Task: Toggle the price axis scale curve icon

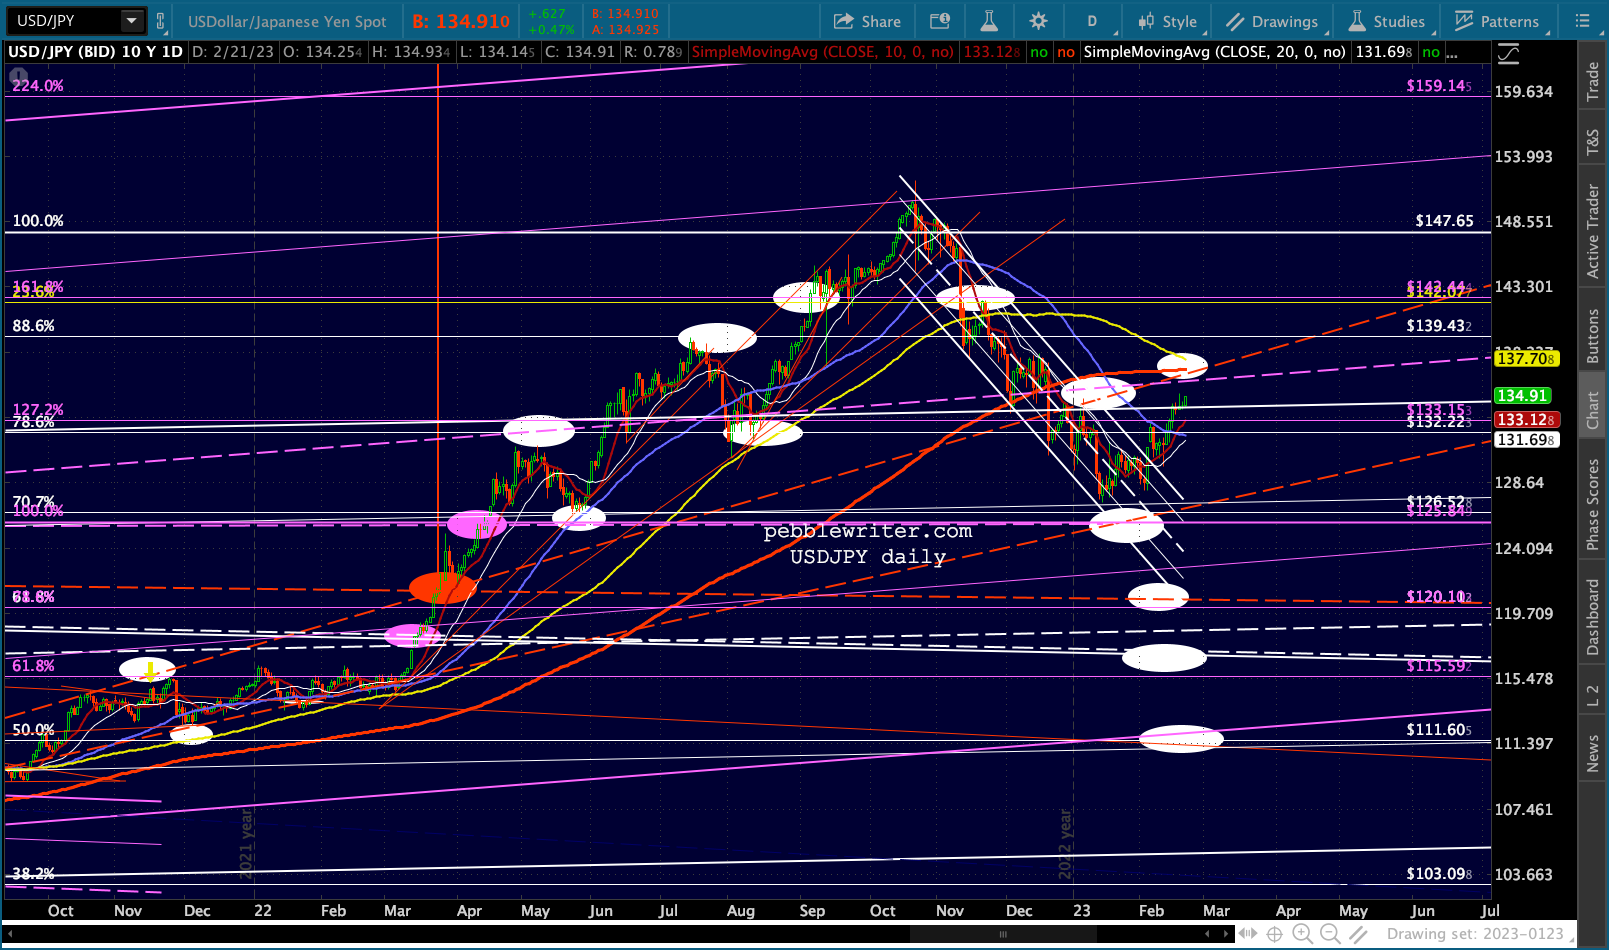Action: (x=1508, y=54)
